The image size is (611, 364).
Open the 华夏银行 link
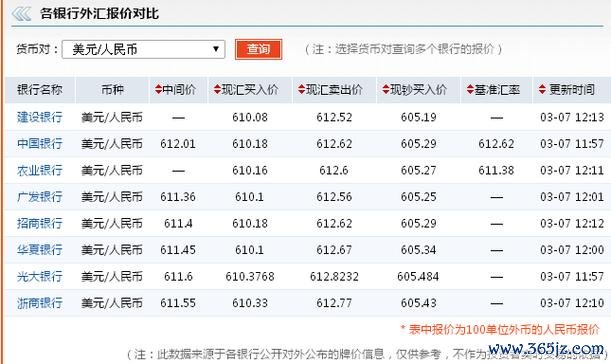[40, 250]
